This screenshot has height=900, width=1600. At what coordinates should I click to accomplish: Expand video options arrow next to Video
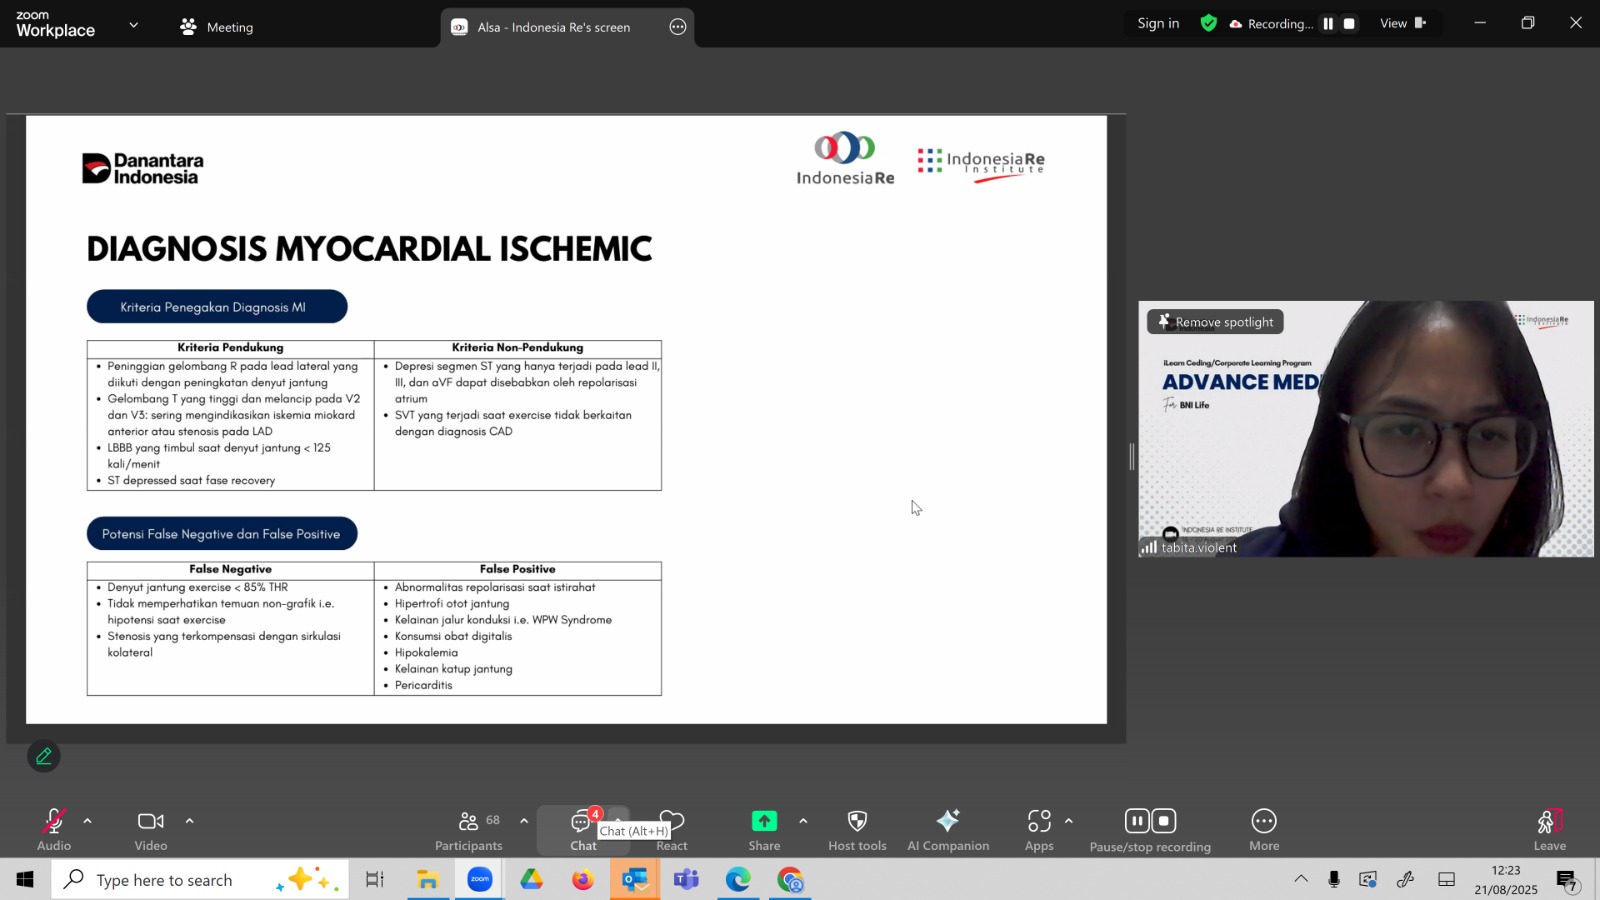pyautogui.click(x=189, y=821)
